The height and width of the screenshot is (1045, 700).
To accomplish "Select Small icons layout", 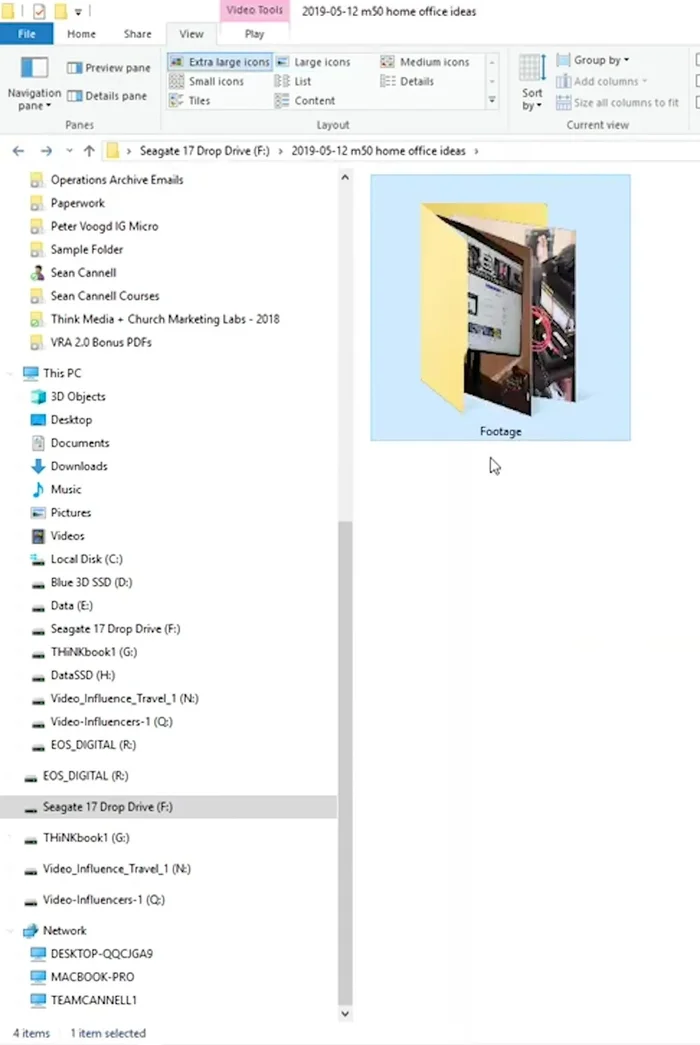I will [x=207, y=81].
